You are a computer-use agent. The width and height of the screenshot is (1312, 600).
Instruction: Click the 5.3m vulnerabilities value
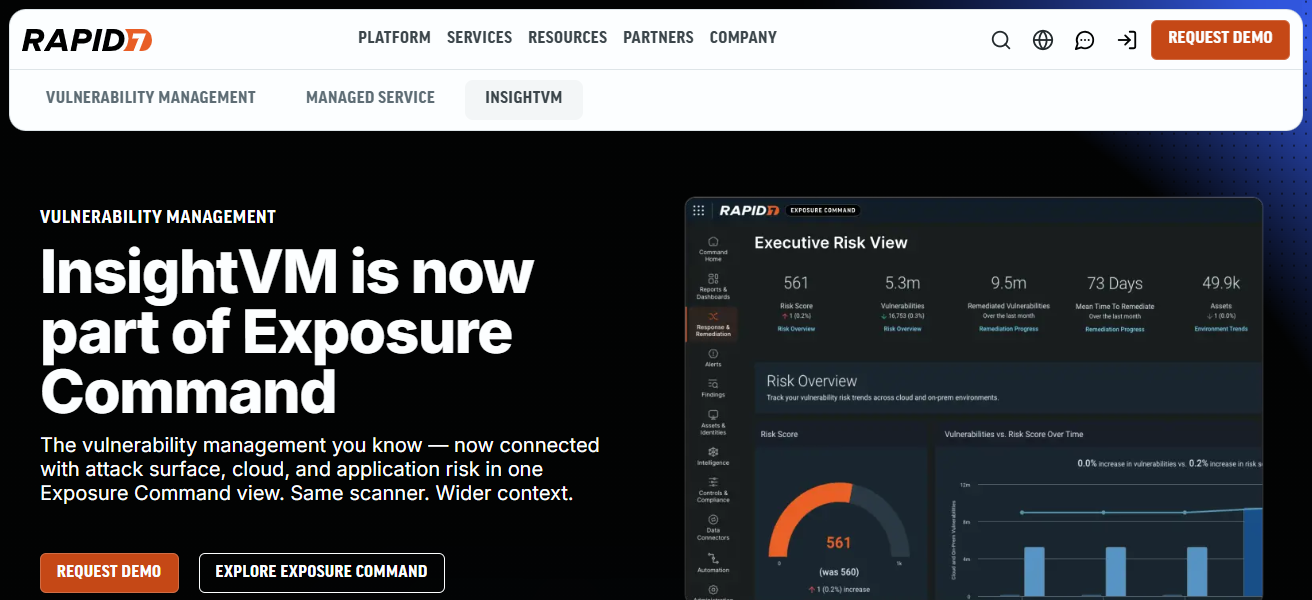coord(902,283)
